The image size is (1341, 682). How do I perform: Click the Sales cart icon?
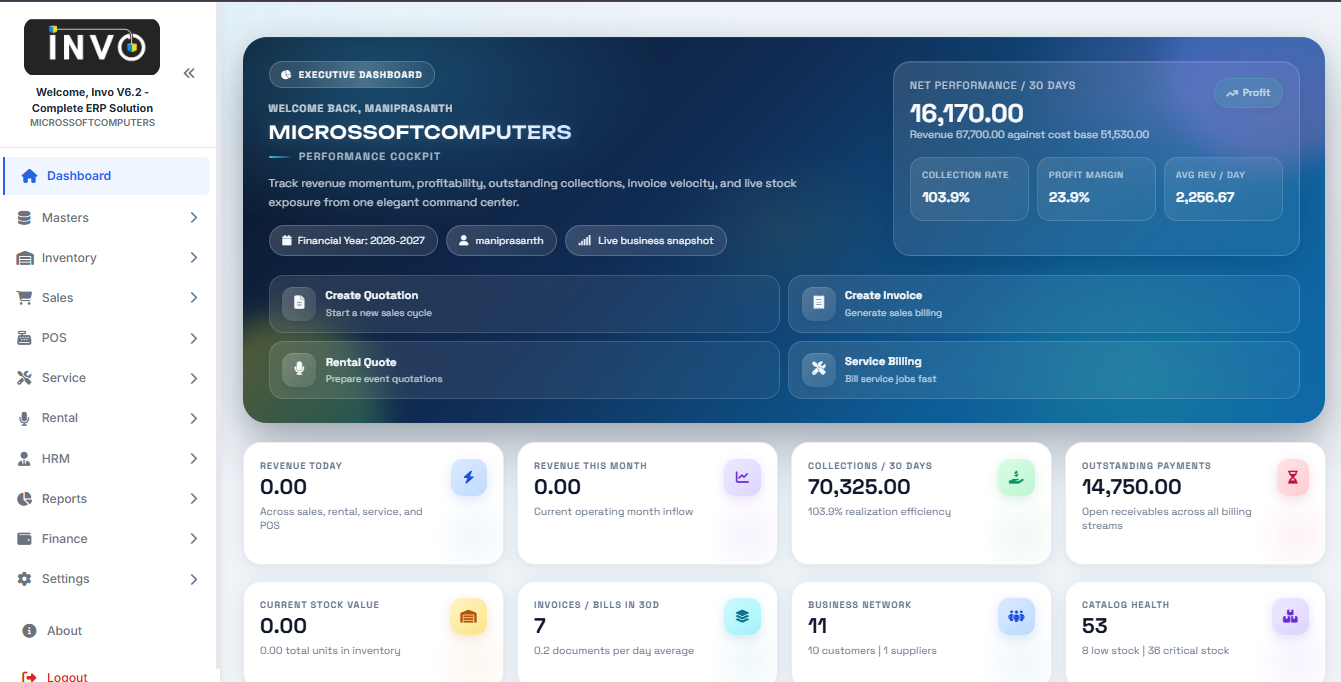pyautogui.click(x=24, y=298)
